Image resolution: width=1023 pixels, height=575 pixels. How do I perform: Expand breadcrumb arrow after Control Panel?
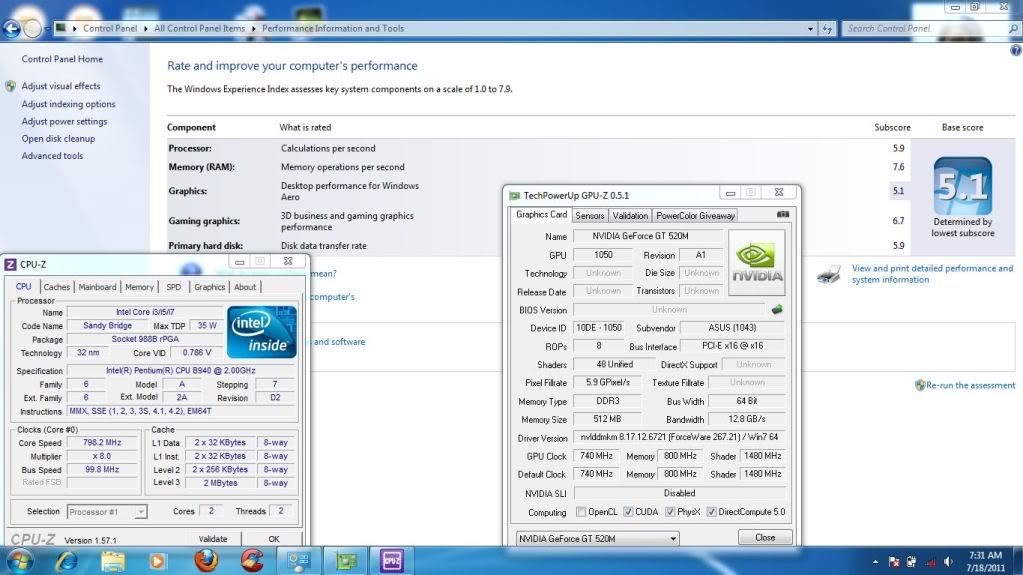click(145, 29)
